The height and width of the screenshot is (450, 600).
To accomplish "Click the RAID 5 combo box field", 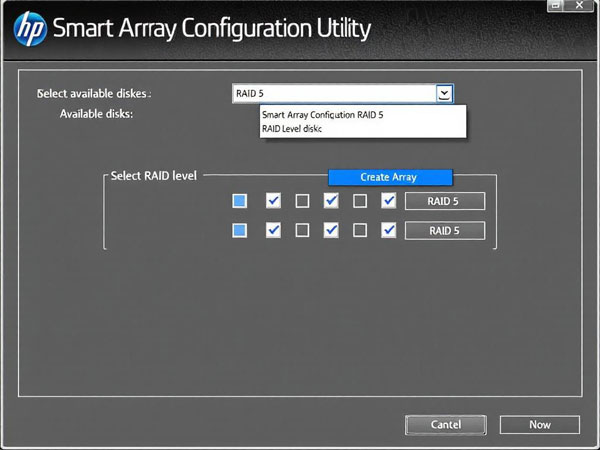I will click(x=343, y=93).
